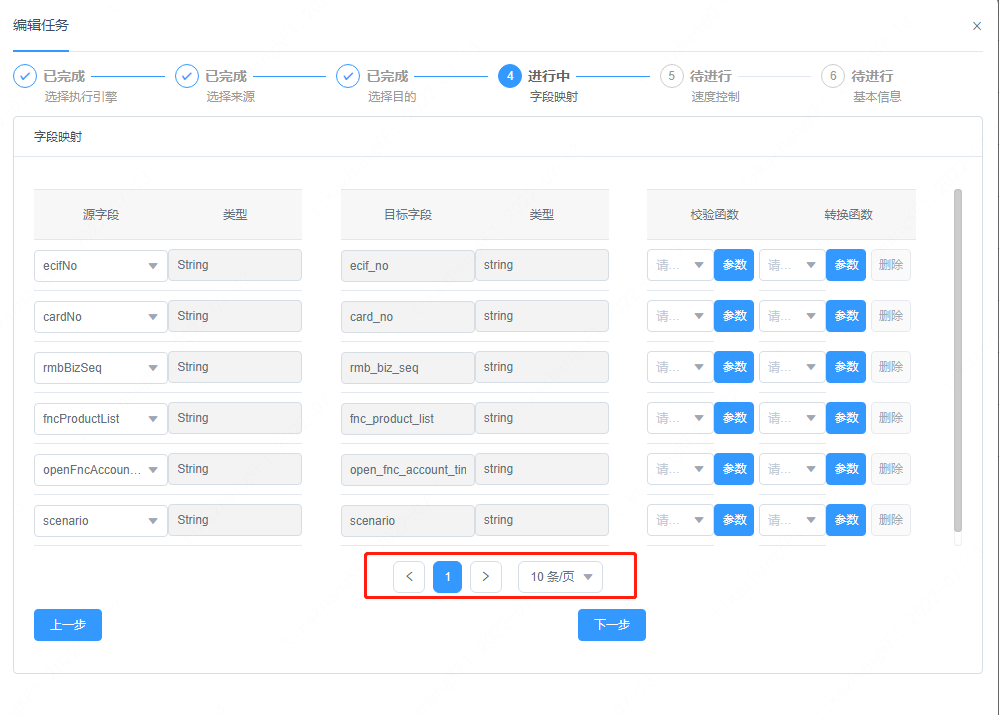Screen dimensions: 999x715
Task: Click 下一步 to continue
Action: point(611,624)
